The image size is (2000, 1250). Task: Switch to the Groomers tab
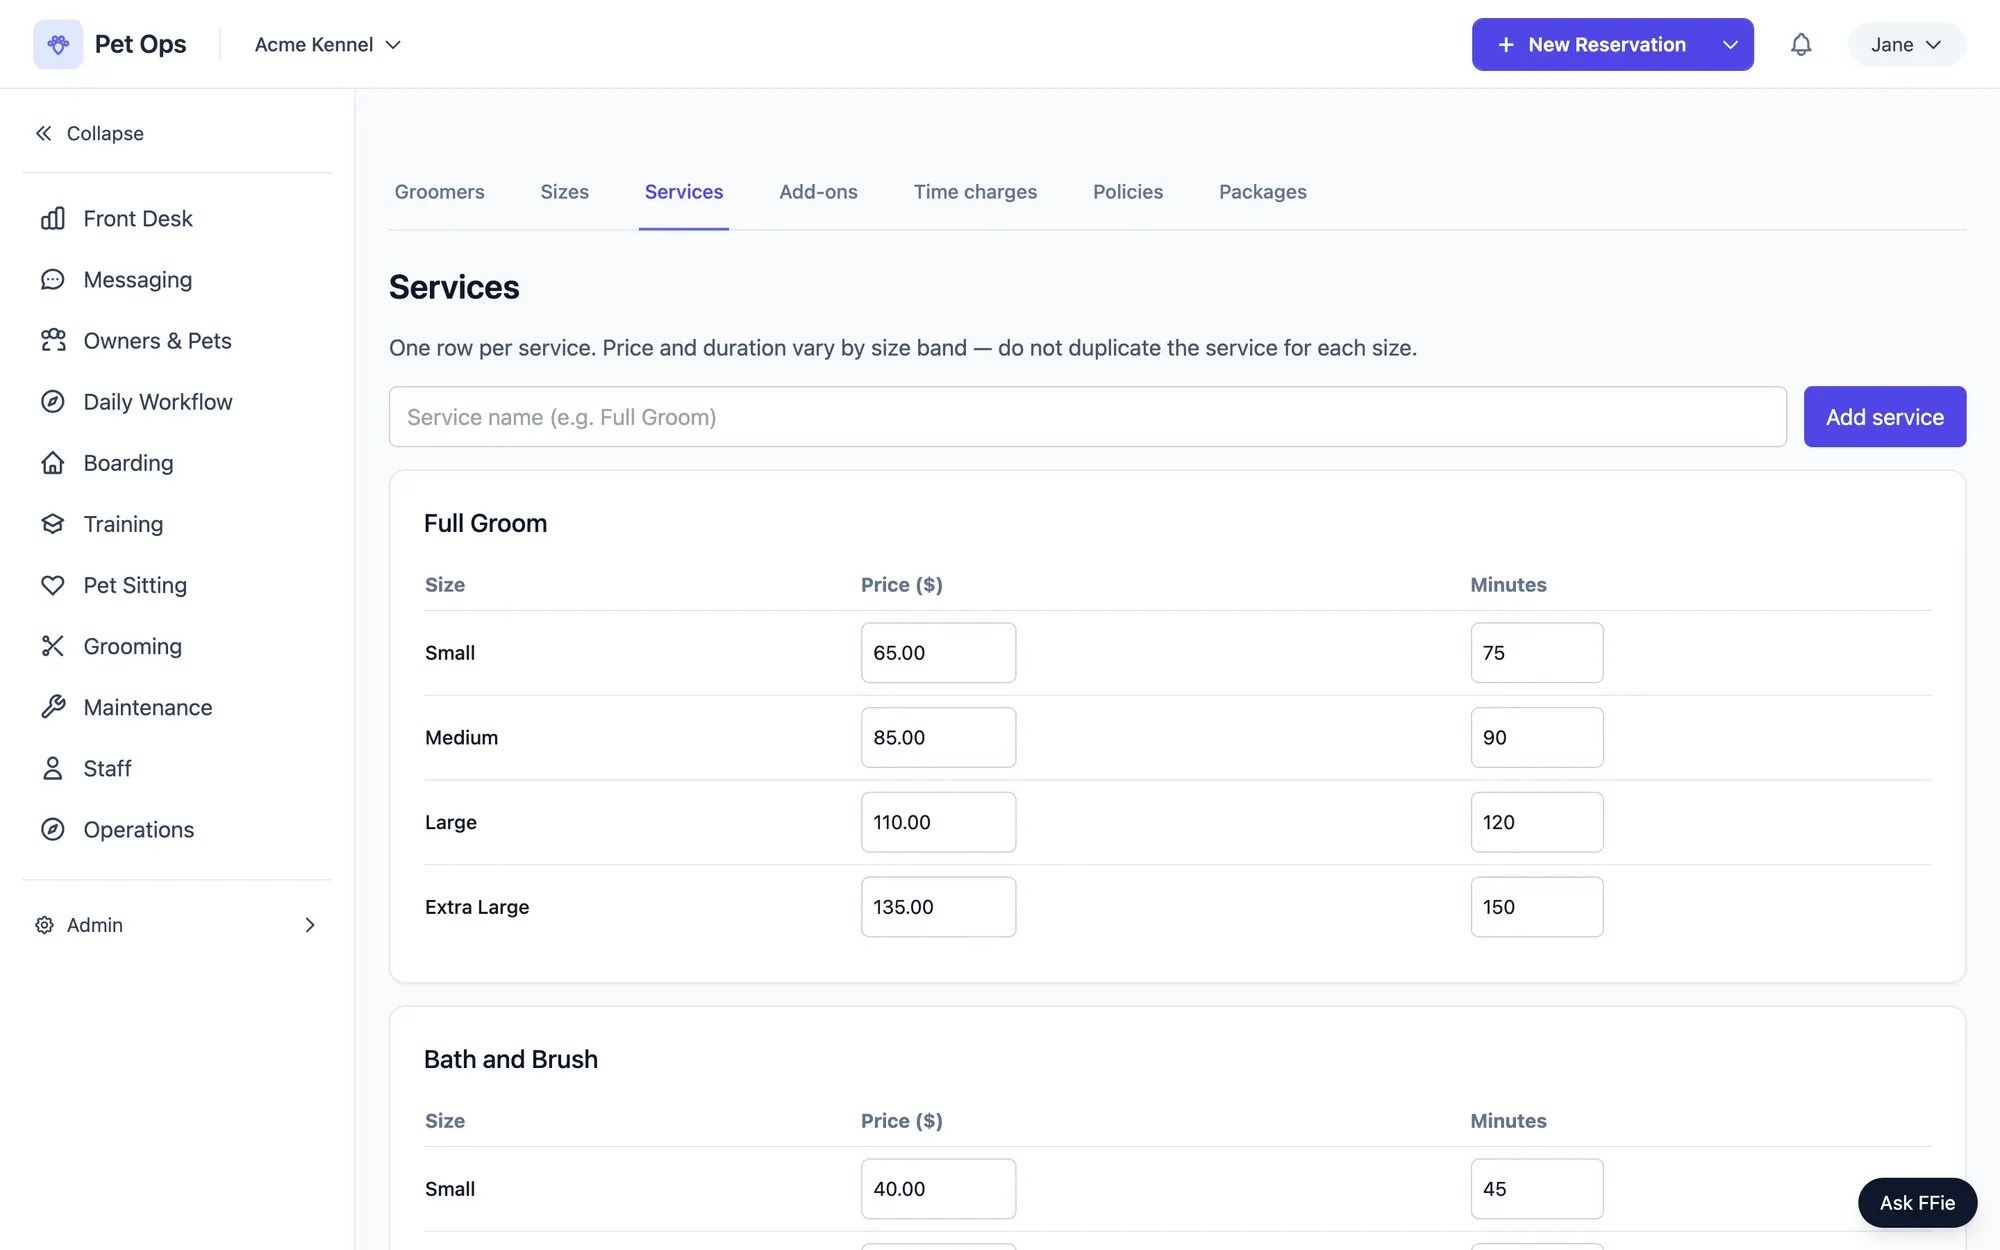(439, 192)
